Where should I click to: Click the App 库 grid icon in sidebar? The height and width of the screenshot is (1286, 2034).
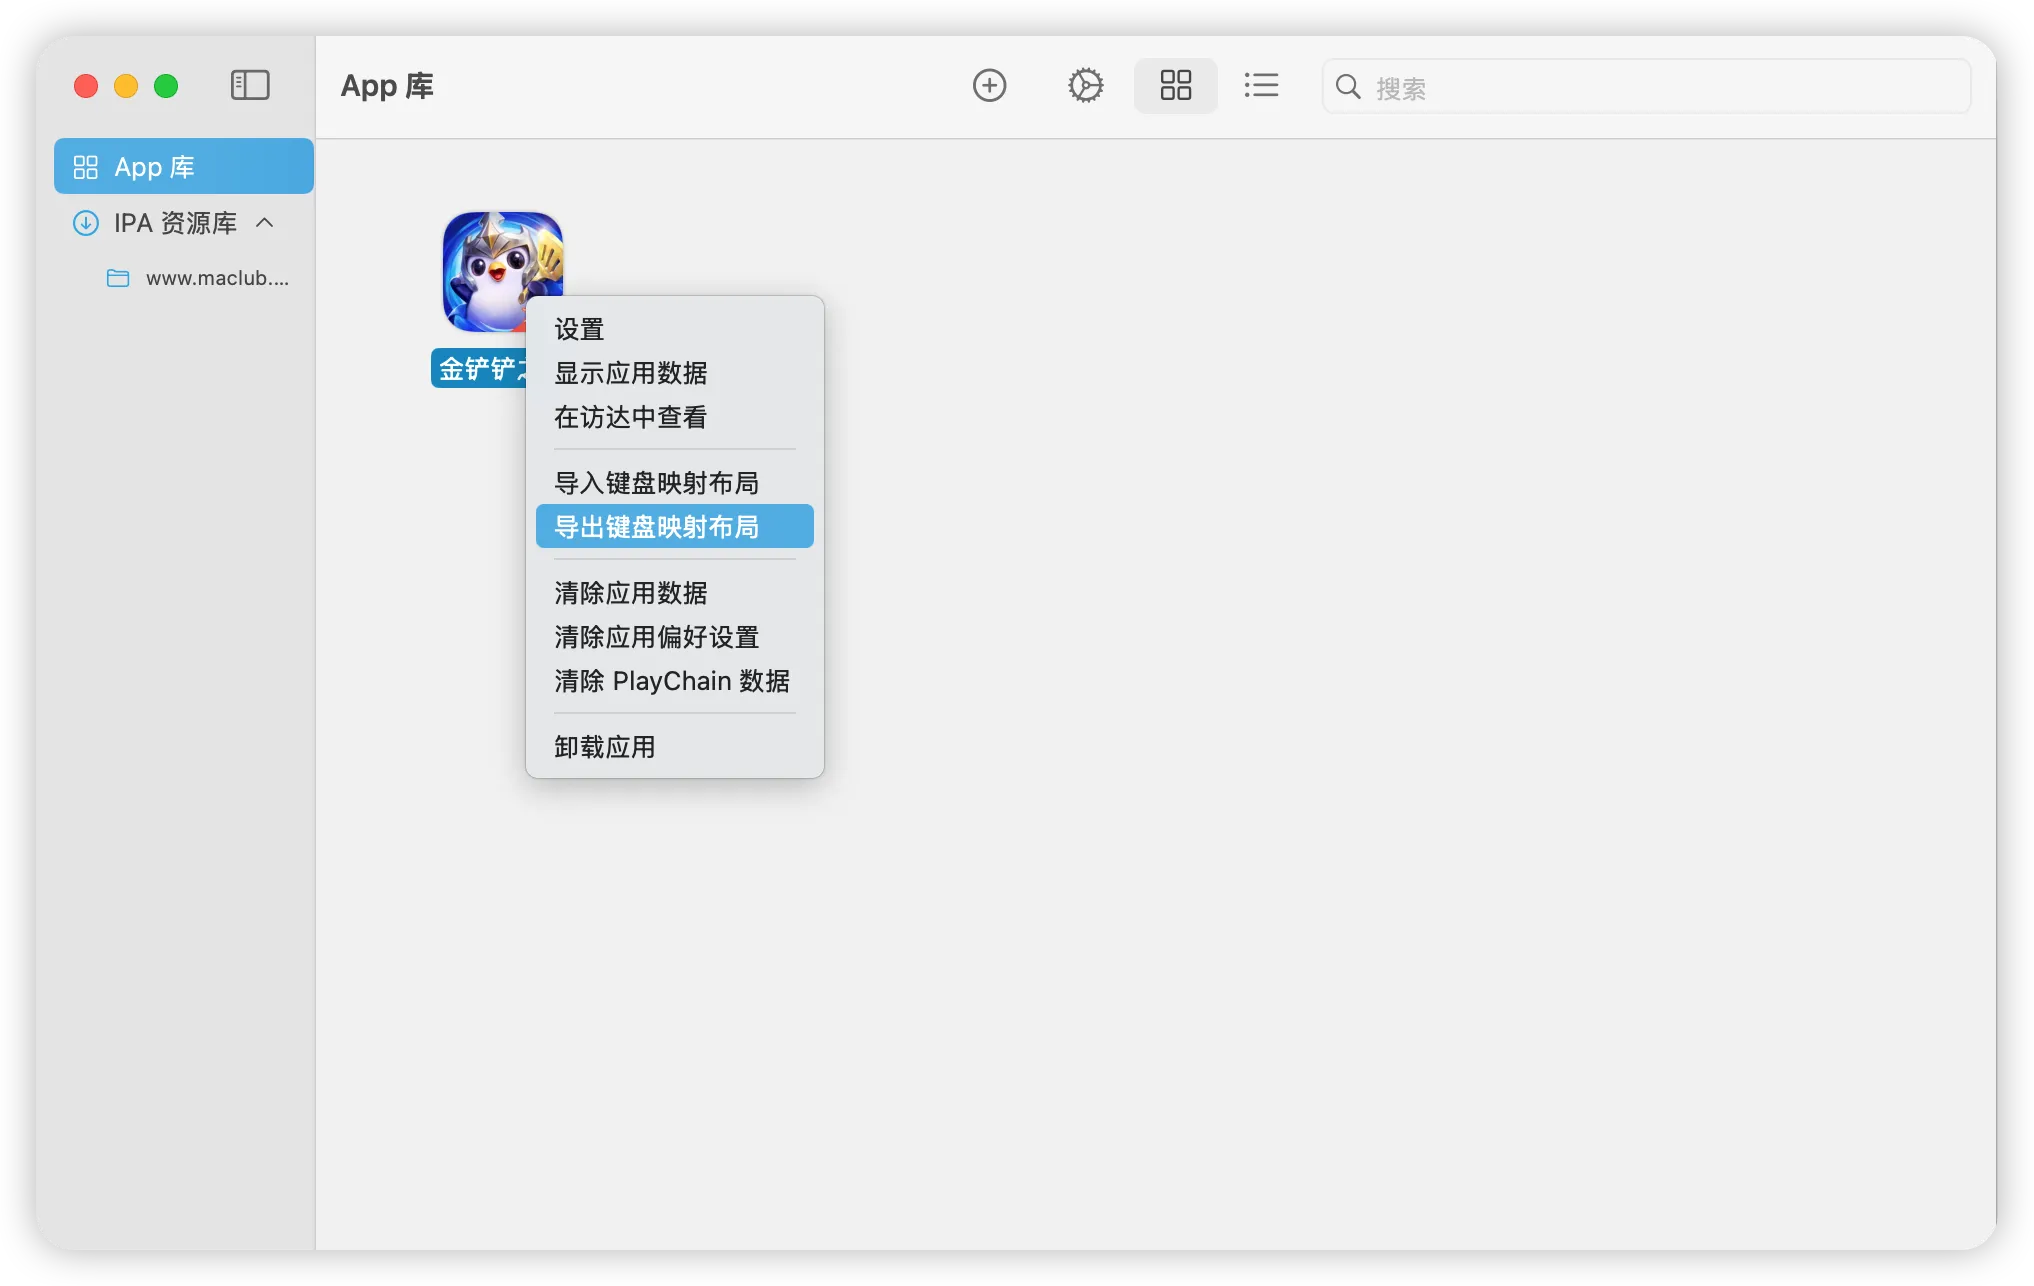coord(86,167)
